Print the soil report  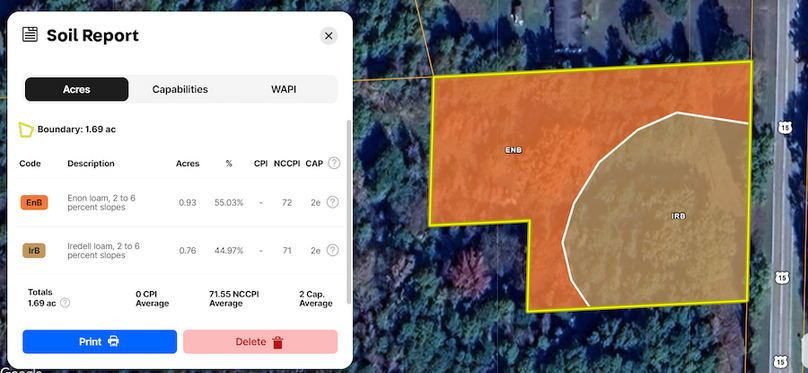click(99, 342)
